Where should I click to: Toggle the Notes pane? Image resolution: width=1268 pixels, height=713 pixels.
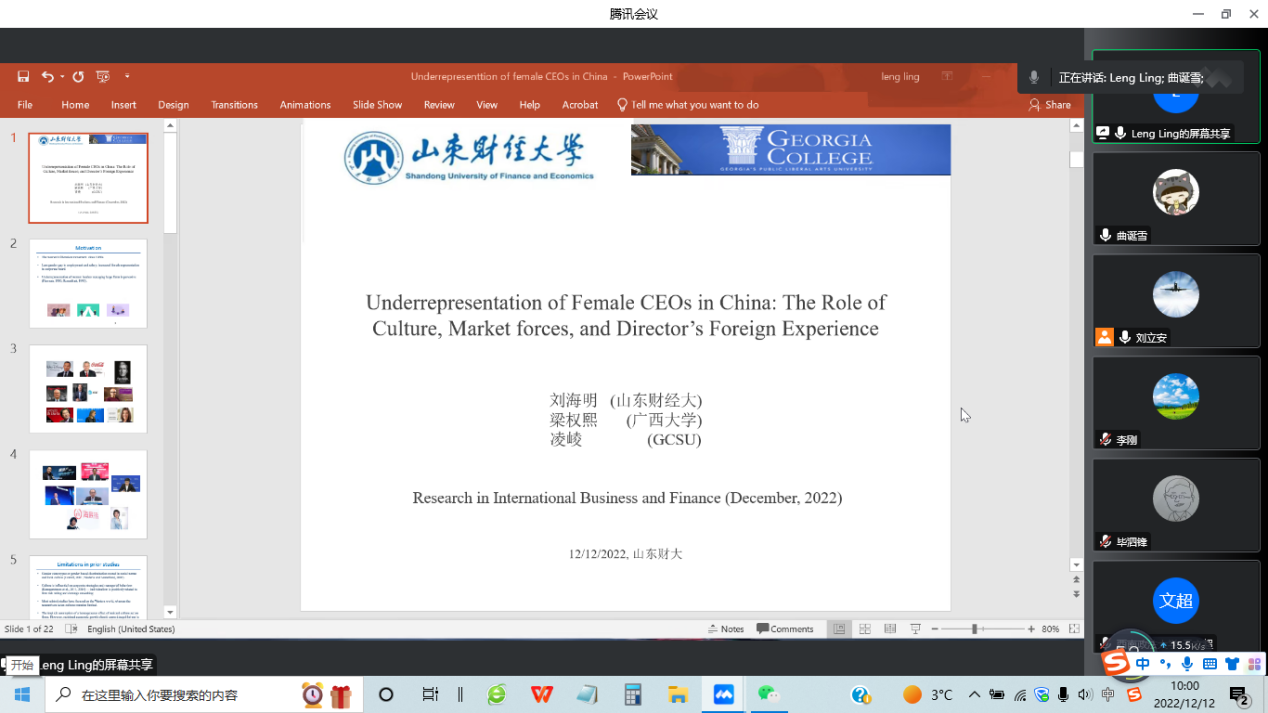coord(726,629)
